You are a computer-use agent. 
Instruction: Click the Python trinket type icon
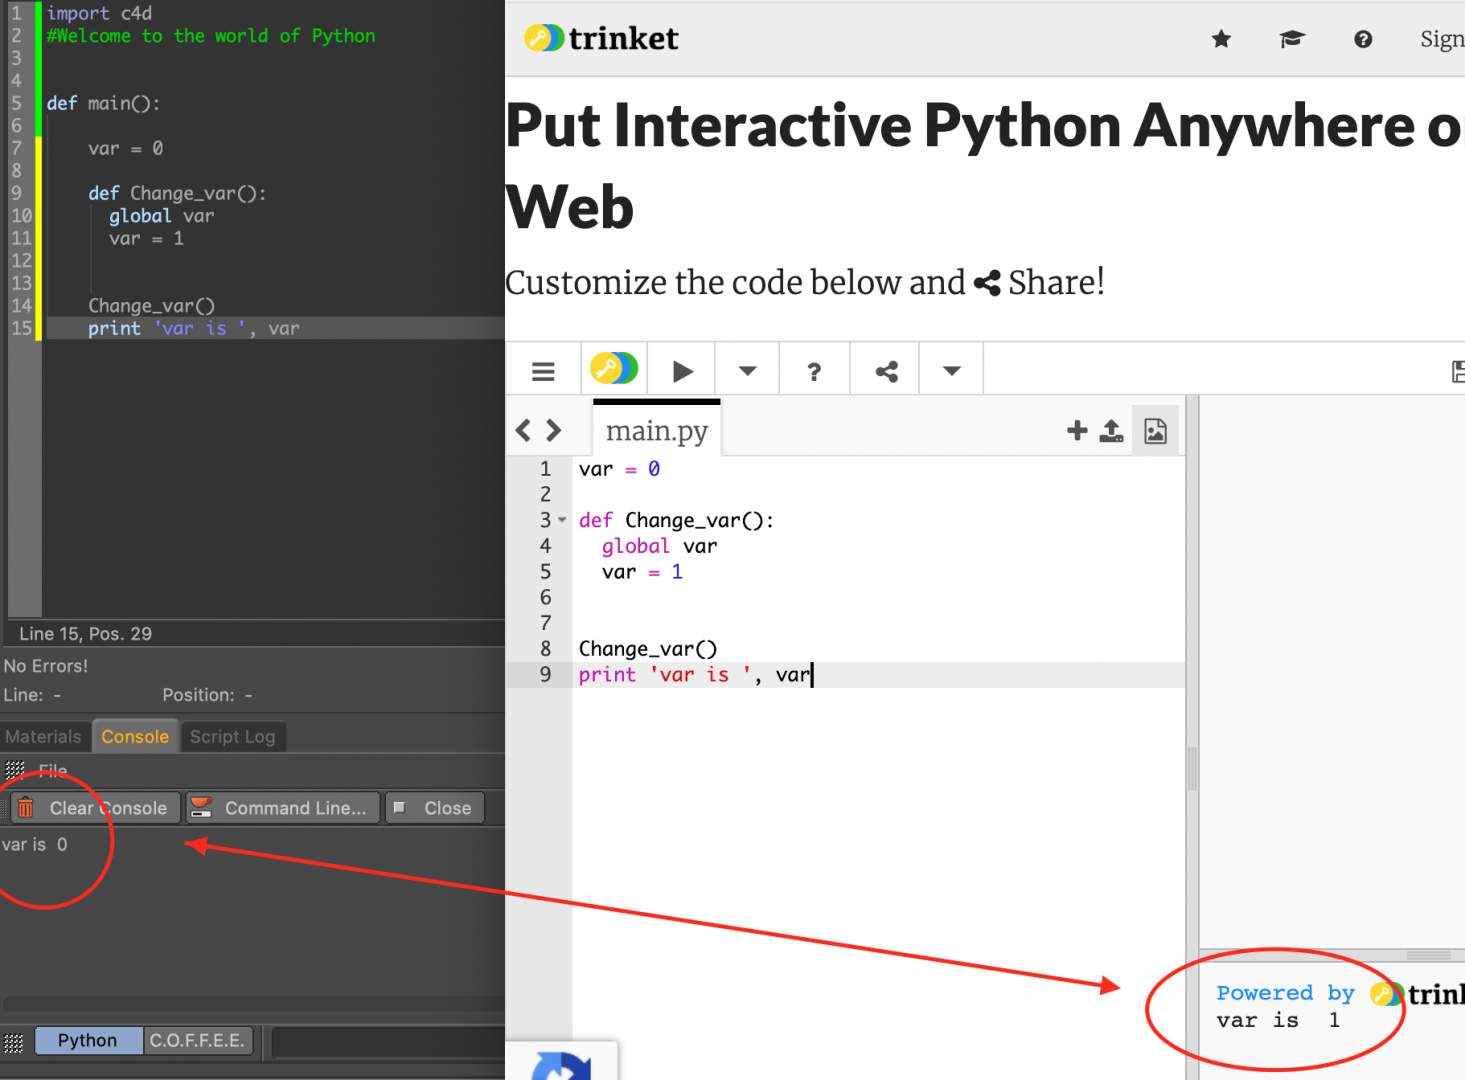coord(614,369)
